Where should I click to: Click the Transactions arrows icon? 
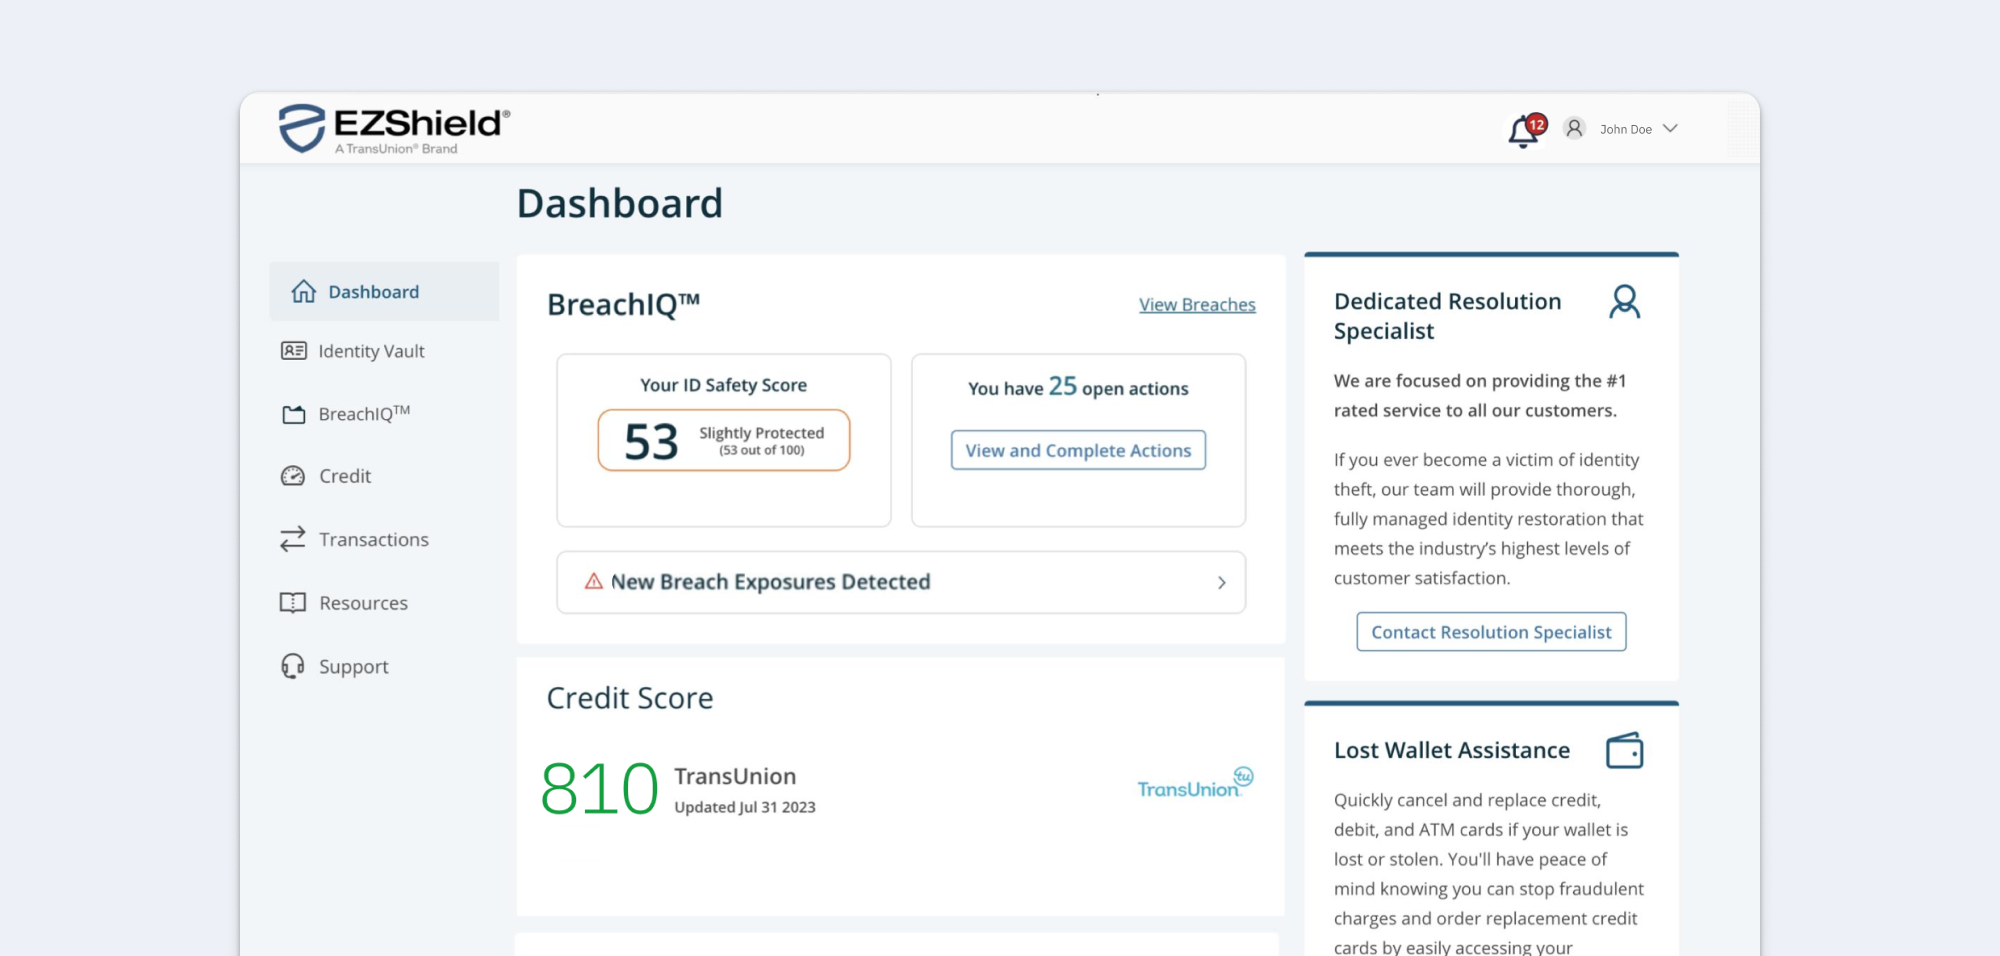[293, 539]
